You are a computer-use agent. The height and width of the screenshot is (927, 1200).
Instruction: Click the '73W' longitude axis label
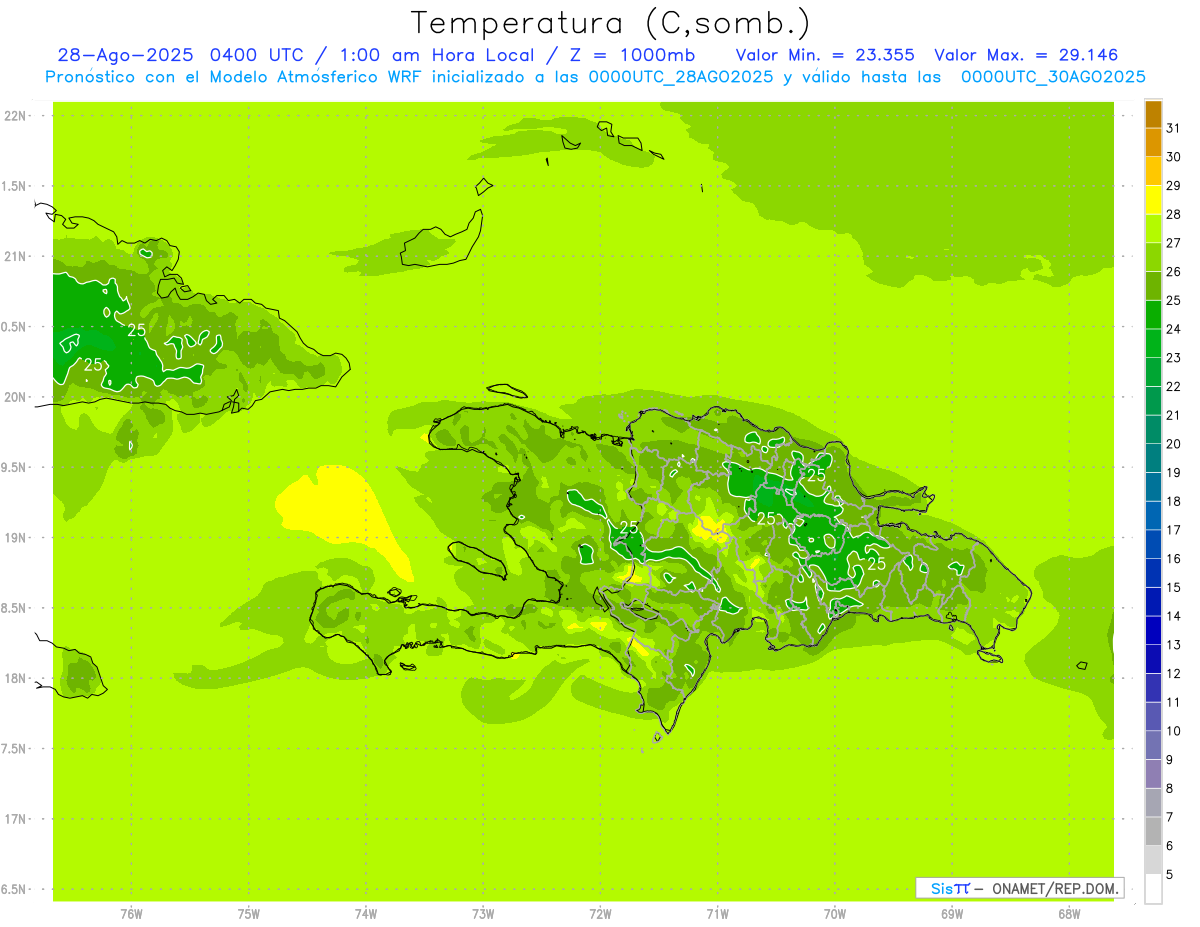point(483,913)
